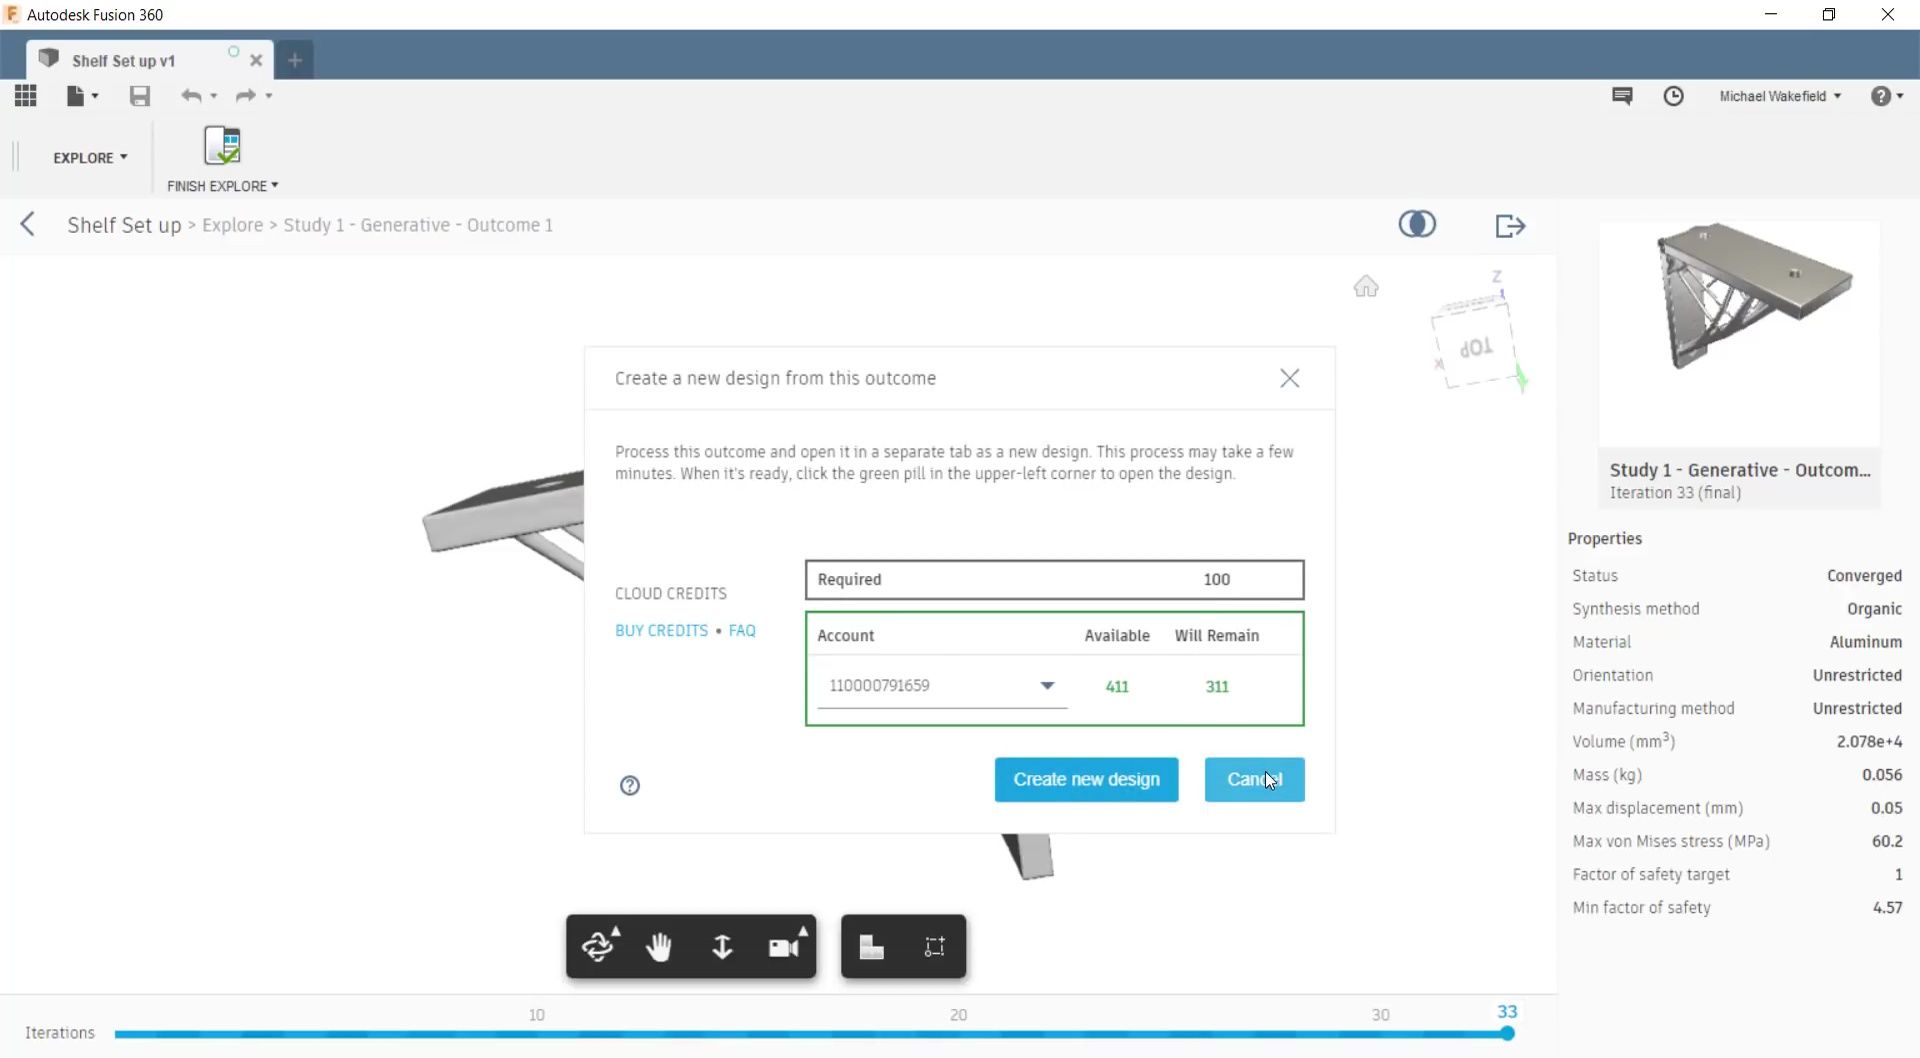Open the job status clock icon
This screenshot has width=1920, height=1058.
[1674, 96]
